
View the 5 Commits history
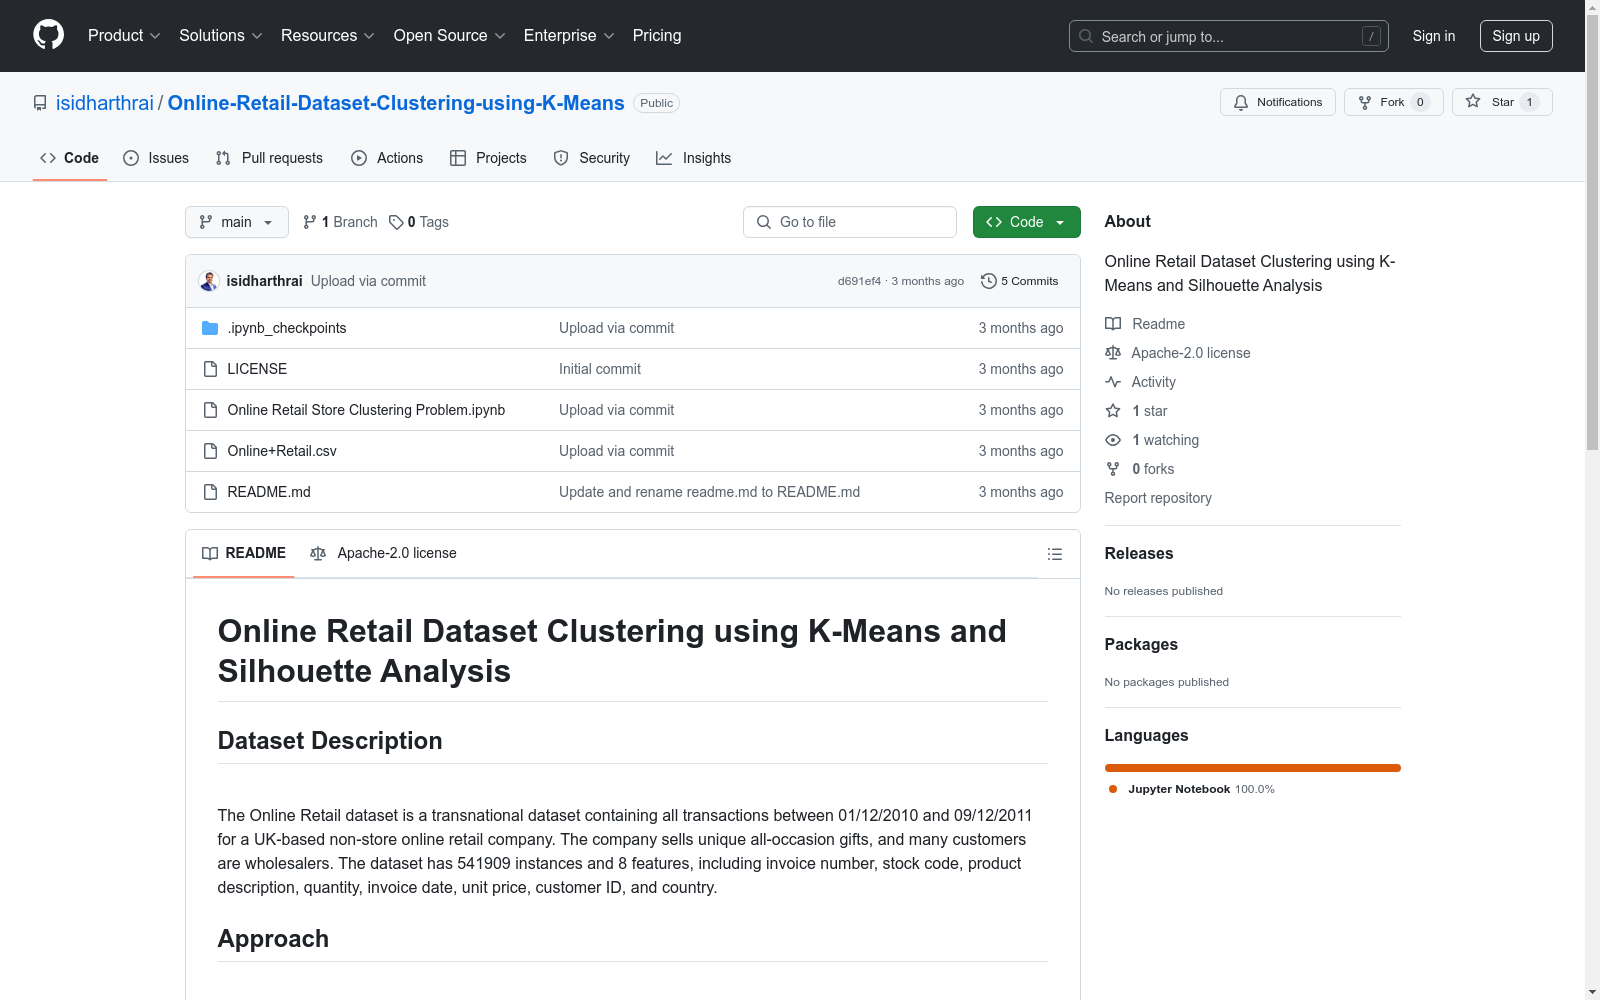pyautogui.click(x=1020, y=281)
